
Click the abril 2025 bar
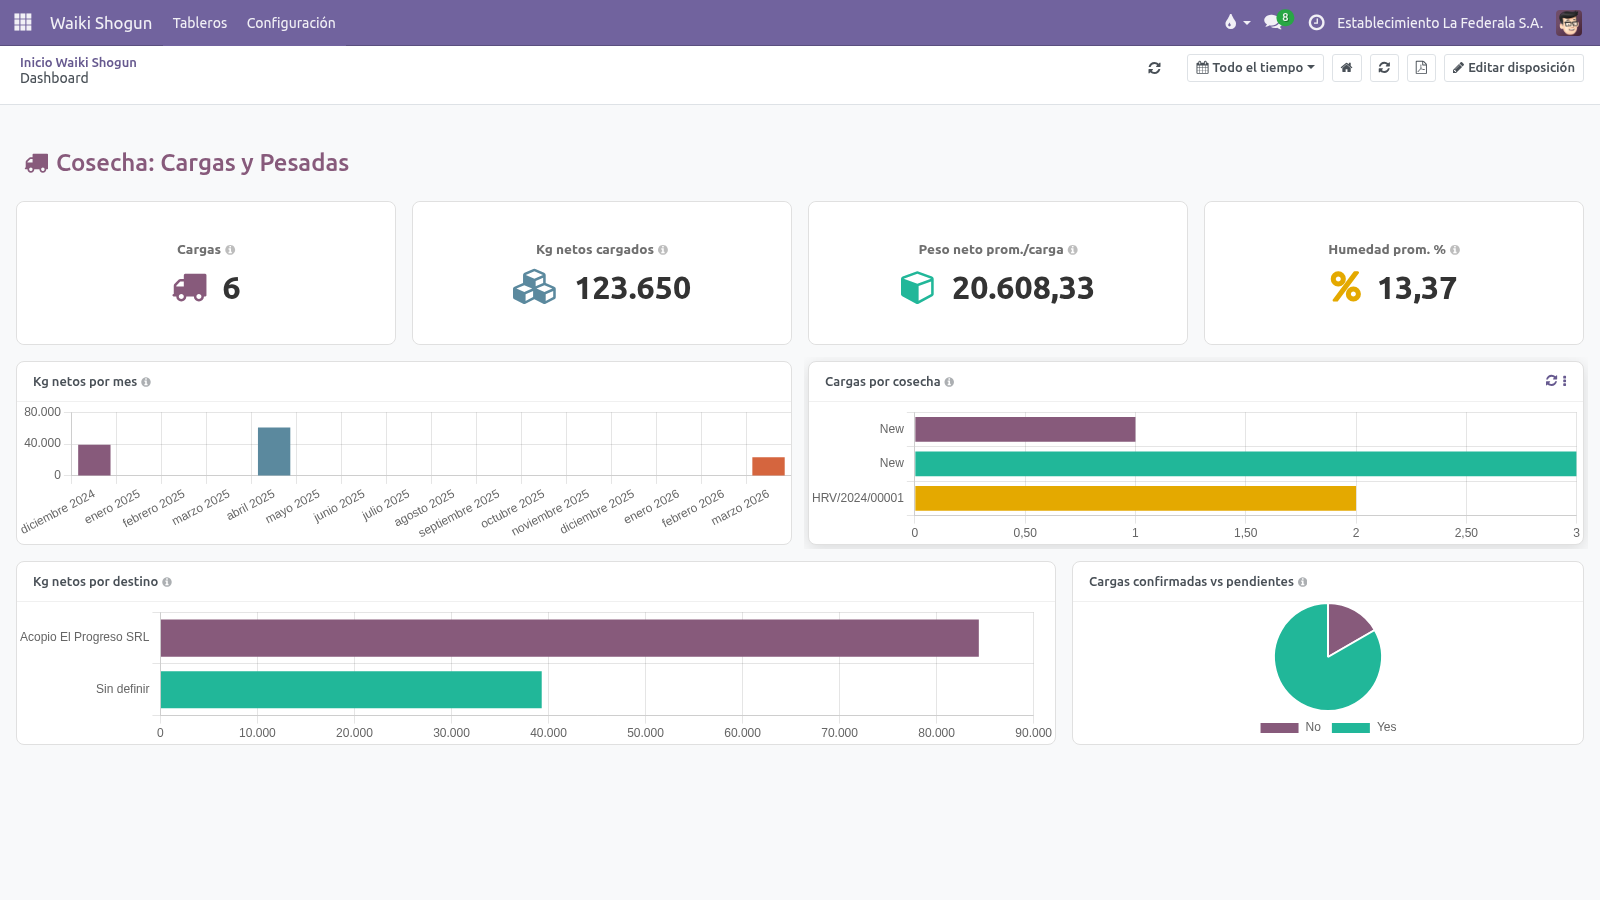click(x=274, y=451)
